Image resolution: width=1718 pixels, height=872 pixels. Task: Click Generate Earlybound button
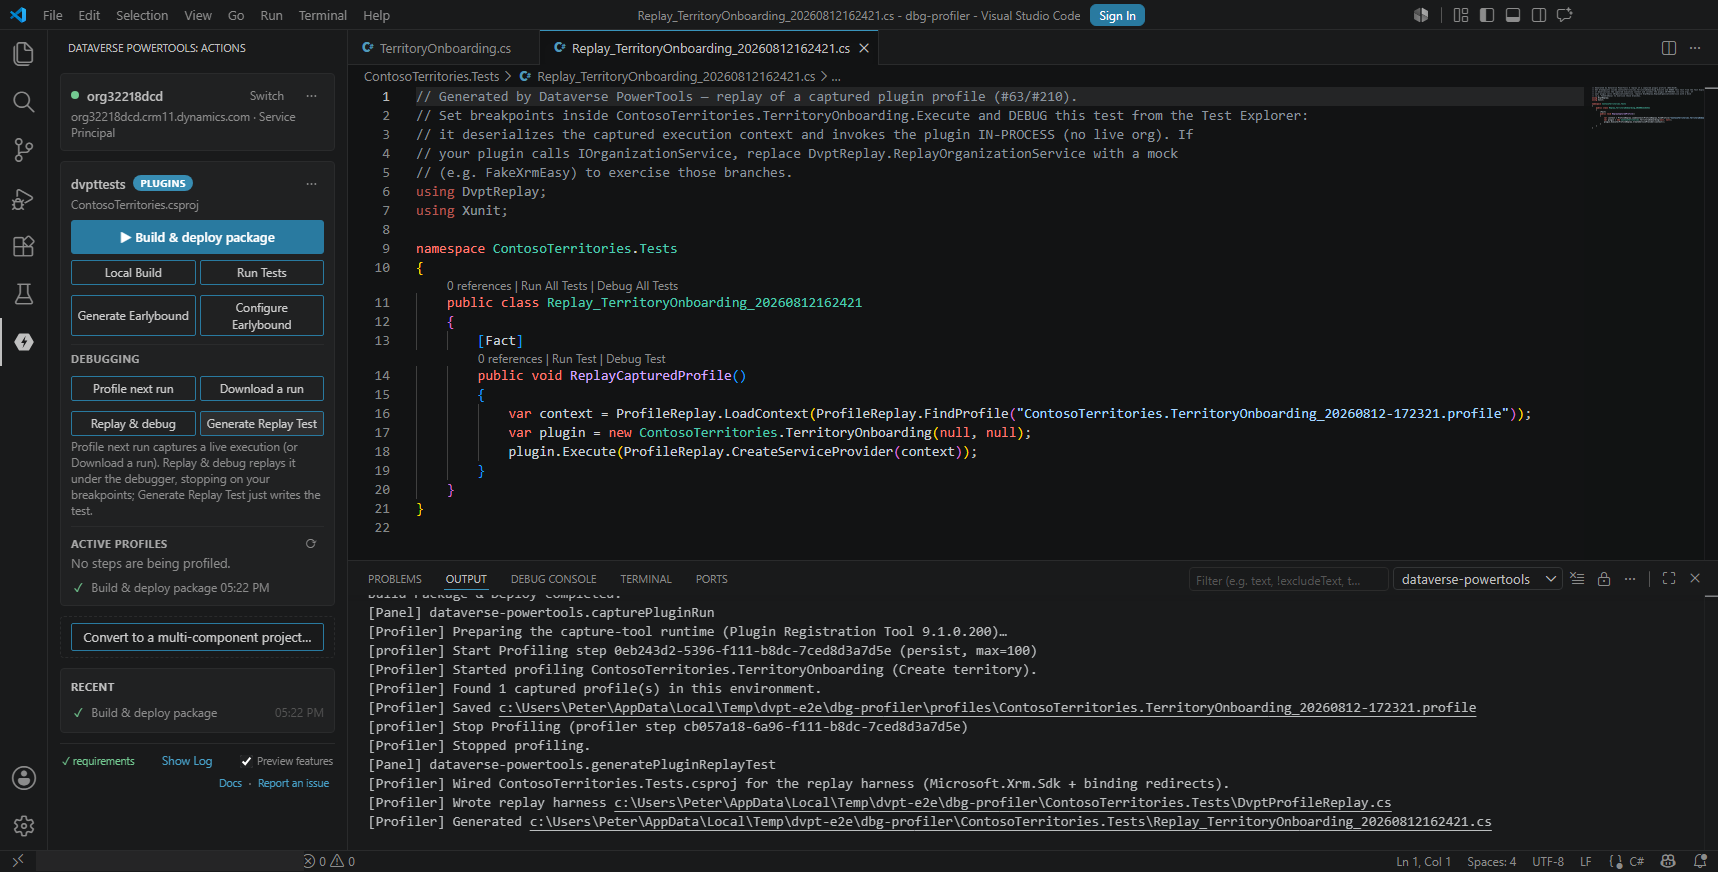(x=133, y=315)
